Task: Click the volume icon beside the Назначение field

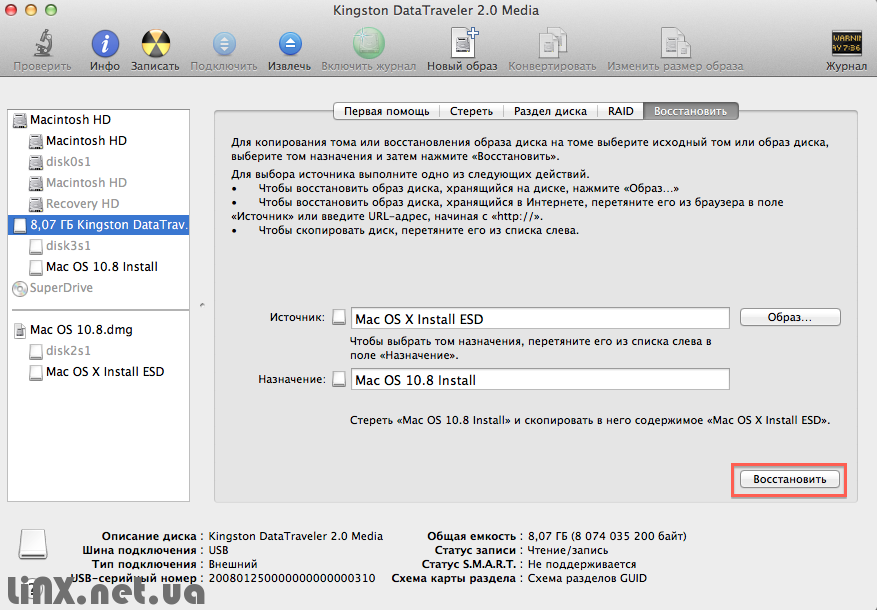Action: pyautogui.click(x=338, y=379)
